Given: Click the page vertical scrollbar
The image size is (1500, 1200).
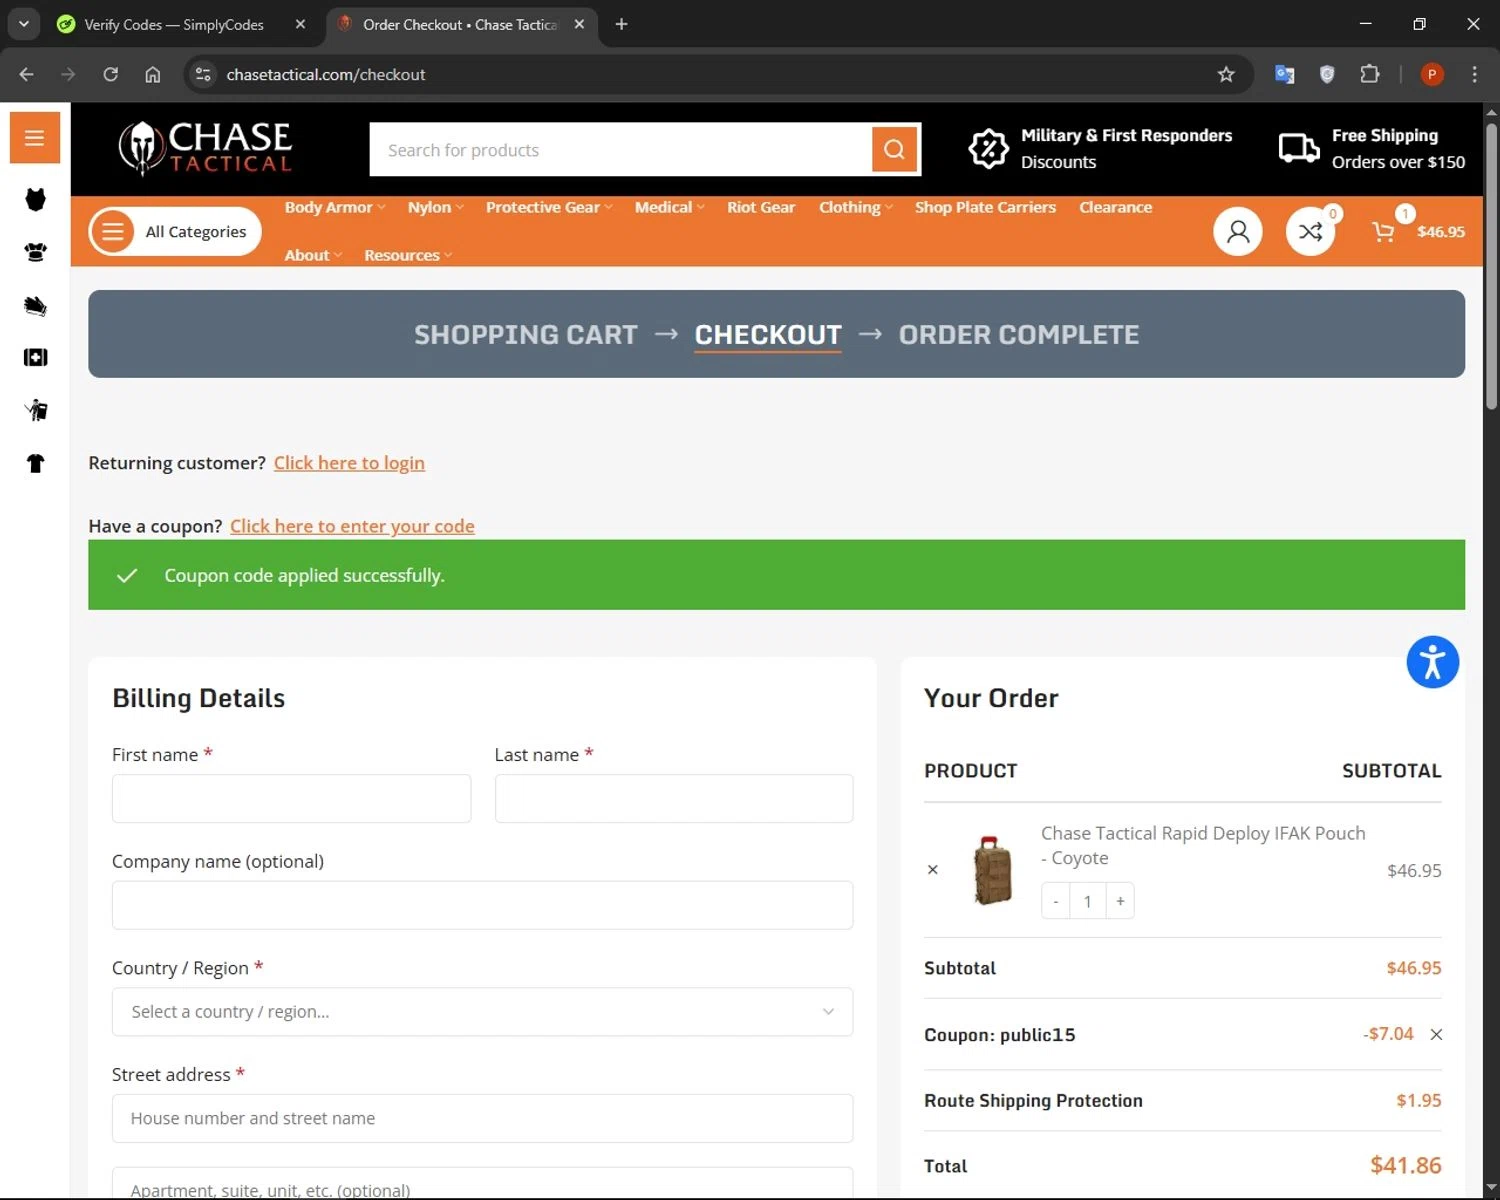Looking at the screenshot, I should click(1491, 265).
